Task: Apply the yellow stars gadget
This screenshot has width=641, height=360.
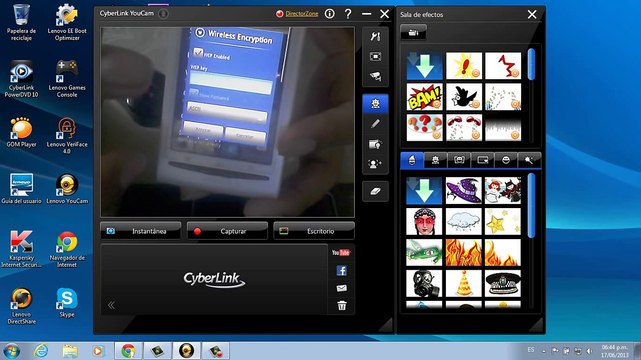Action: pyautogui.click(x=503, y=221)
